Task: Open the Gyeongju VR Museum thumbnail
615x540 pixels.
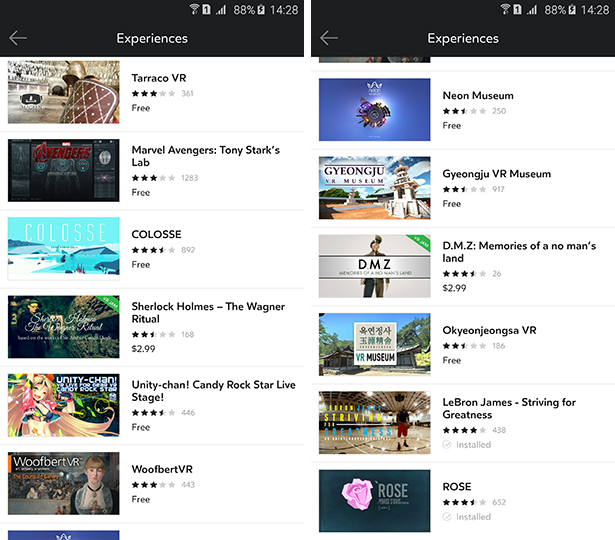Action: (x=375, y=188)
